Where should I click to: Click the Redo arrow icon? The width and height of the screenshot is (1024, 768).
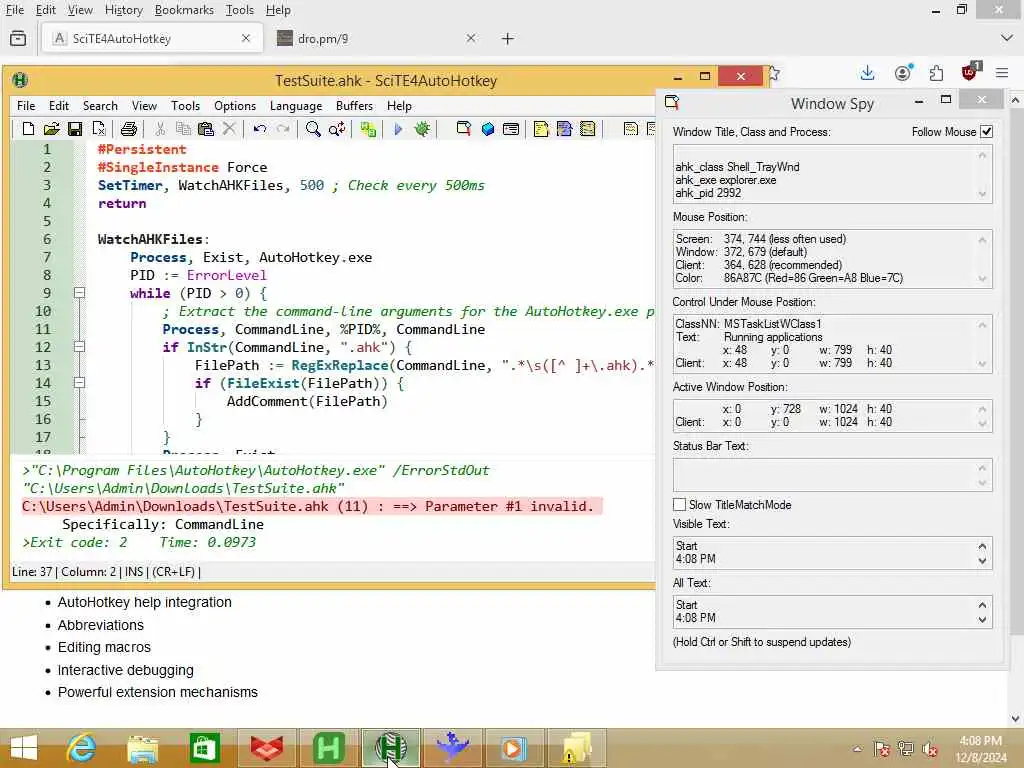coord(283,129)
